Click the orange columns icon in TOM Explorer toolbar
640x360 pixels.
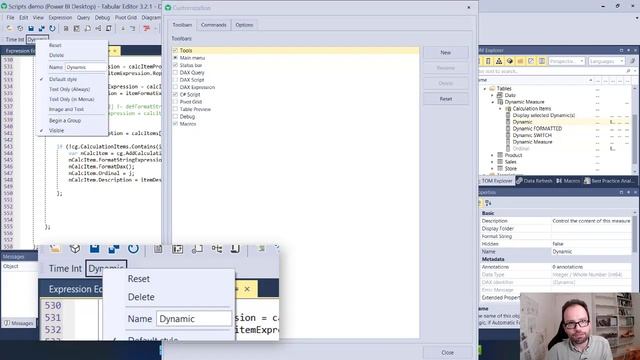pos(520,61)
